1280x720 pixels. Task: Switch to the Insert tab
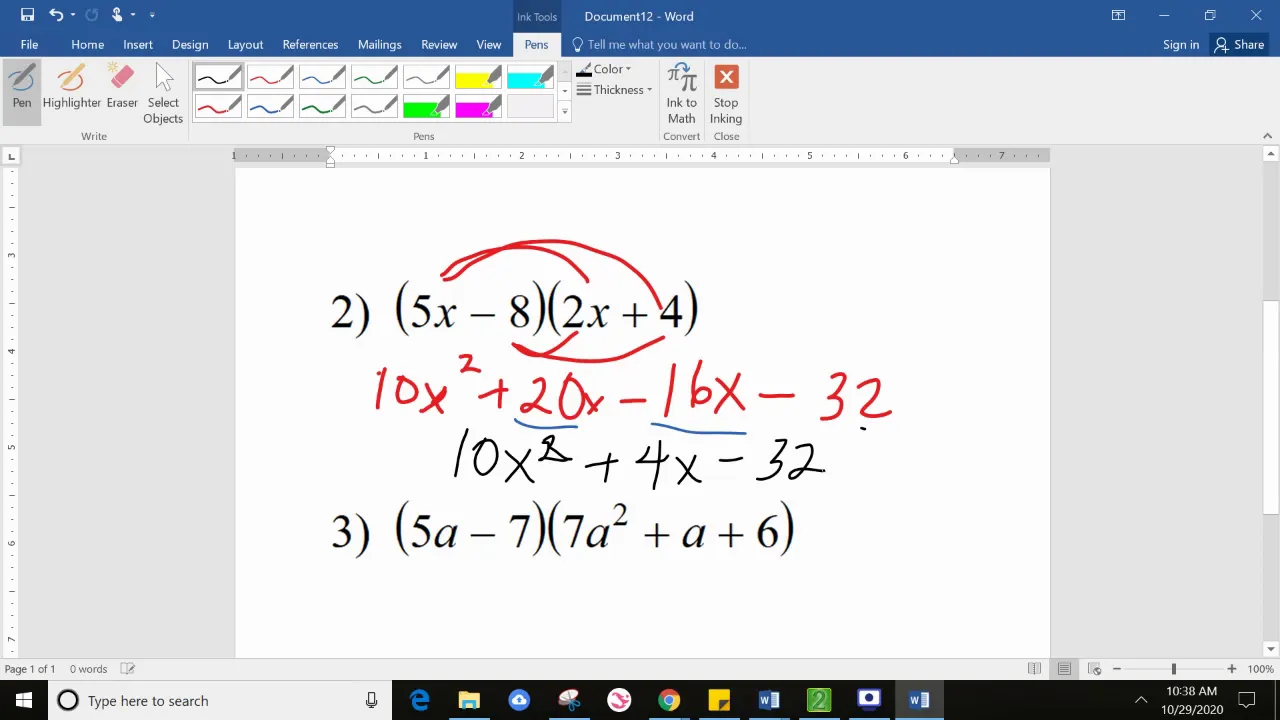pyautogui.click(x=138, y=44)
